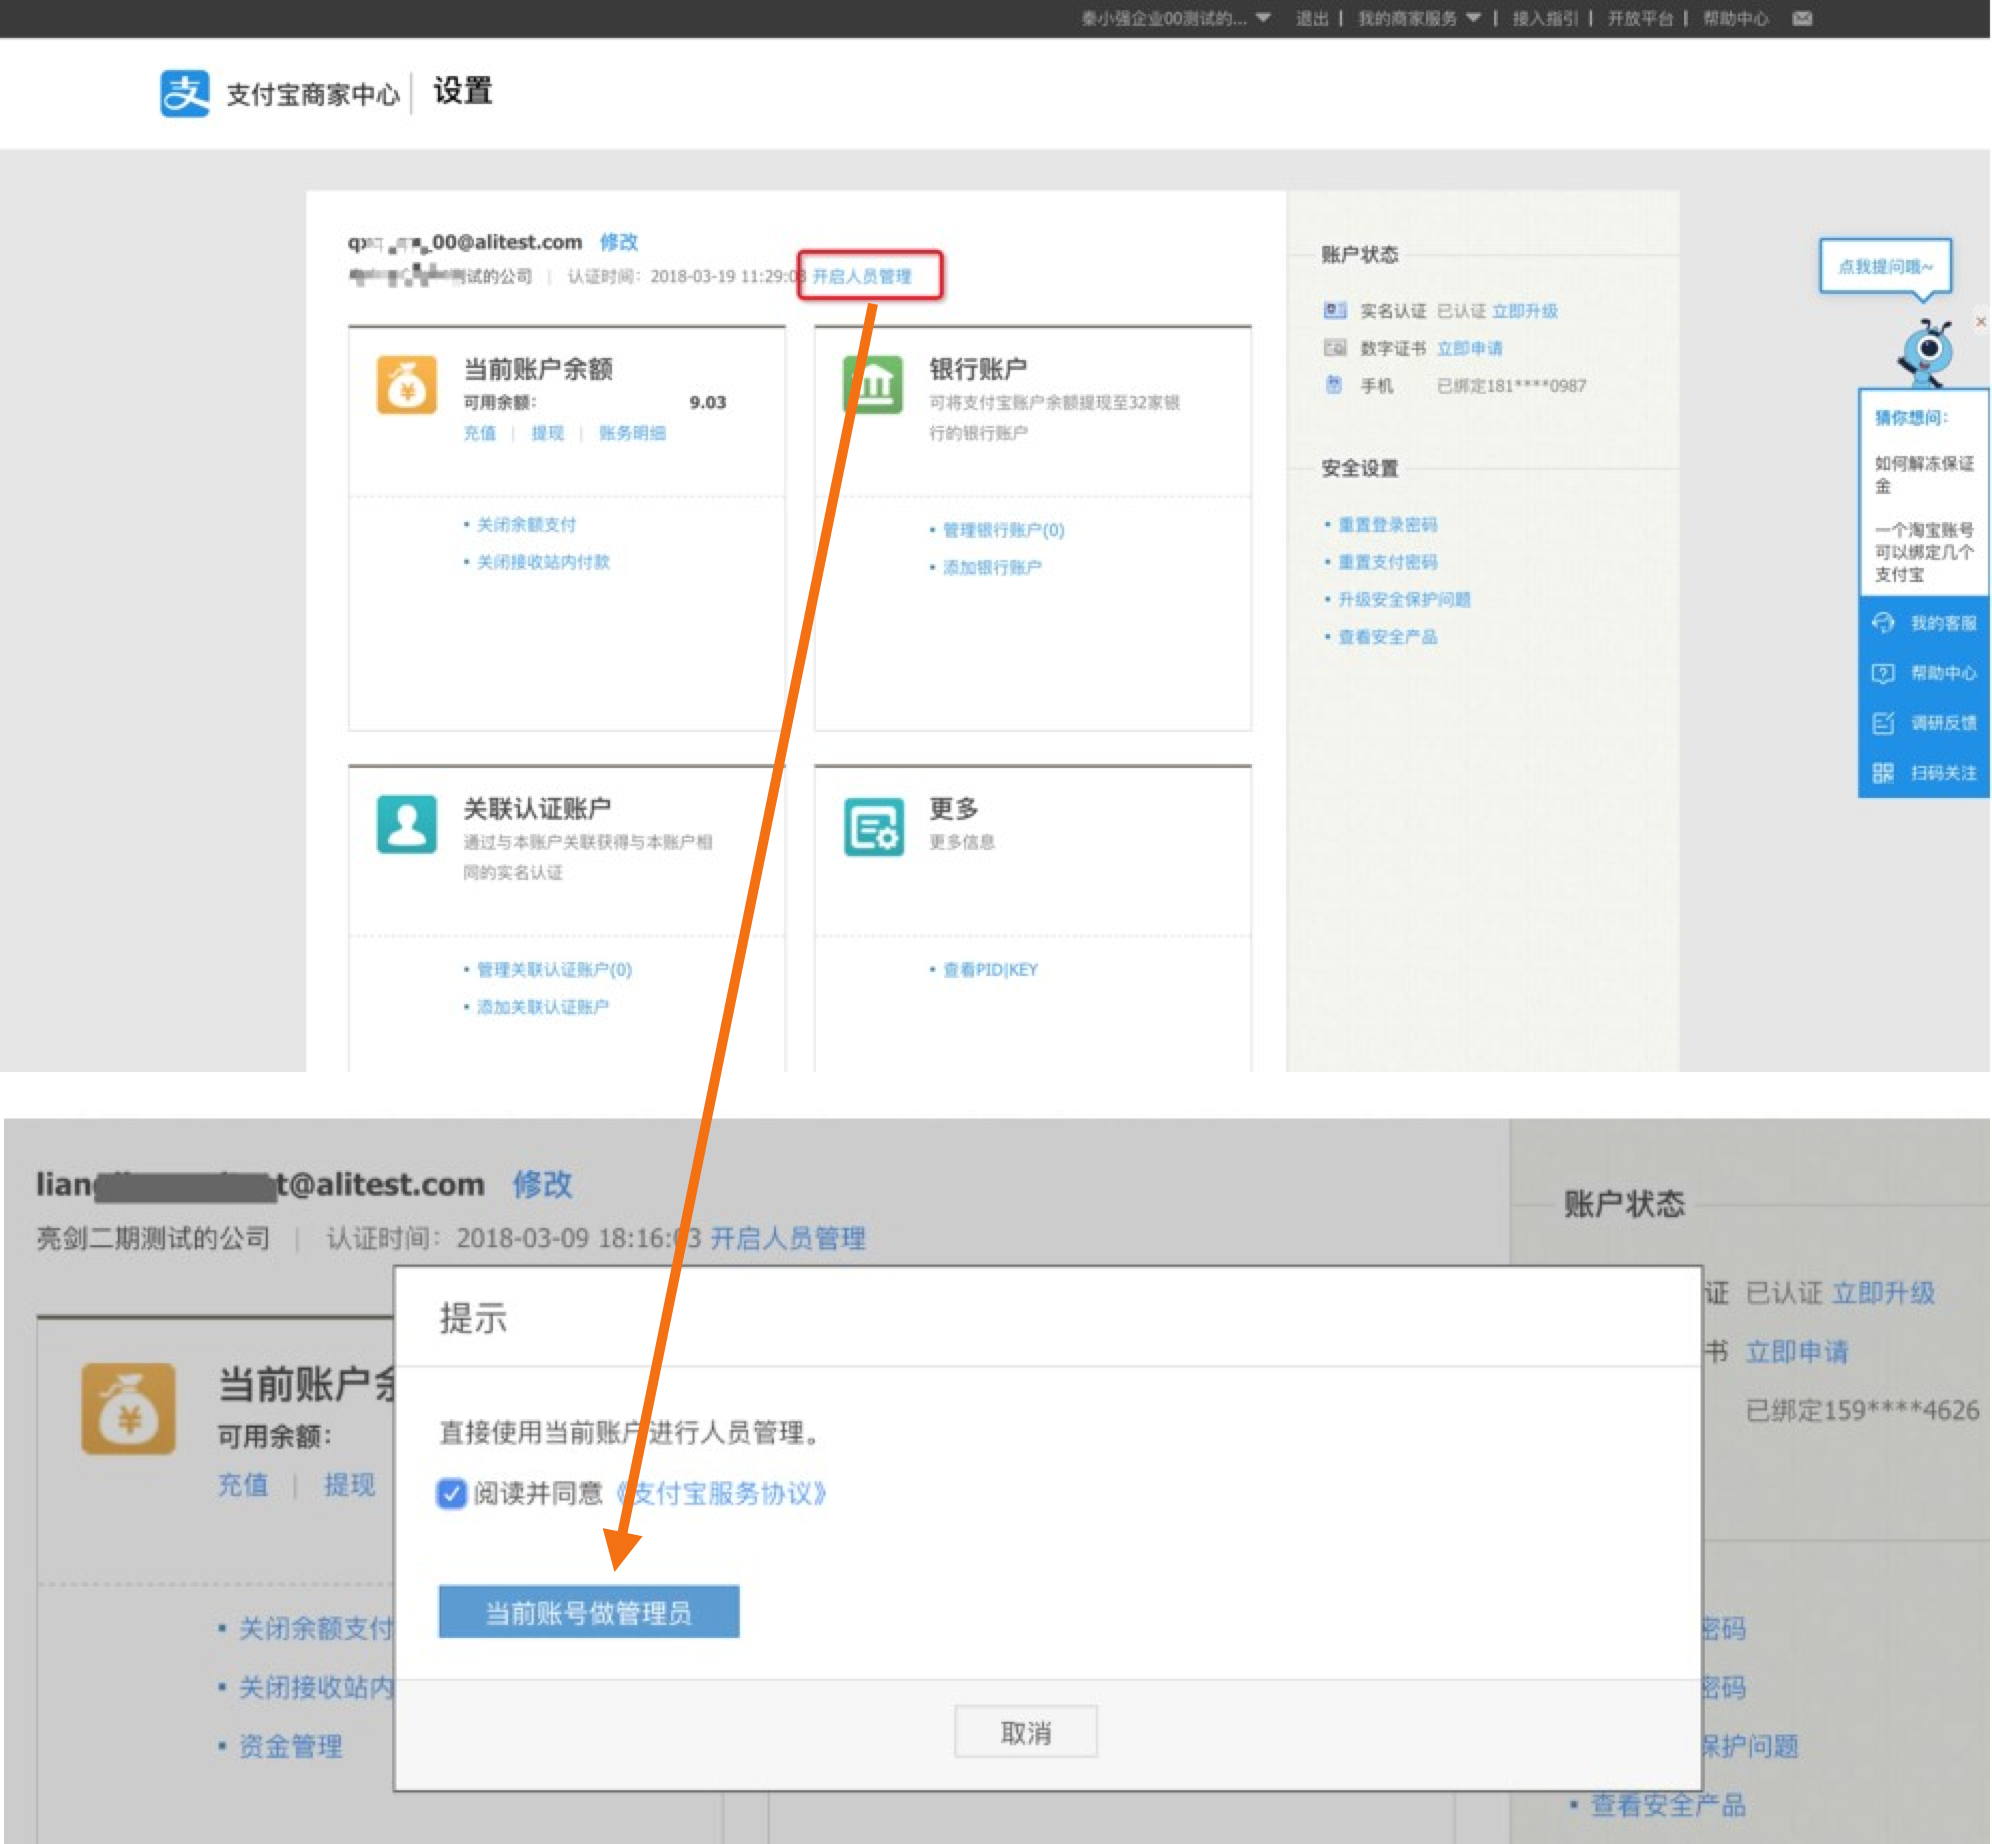This screenshot has width=1992, height=1844.
Task: Open 开放平台 in top navigation
Action: point(1640,18)
